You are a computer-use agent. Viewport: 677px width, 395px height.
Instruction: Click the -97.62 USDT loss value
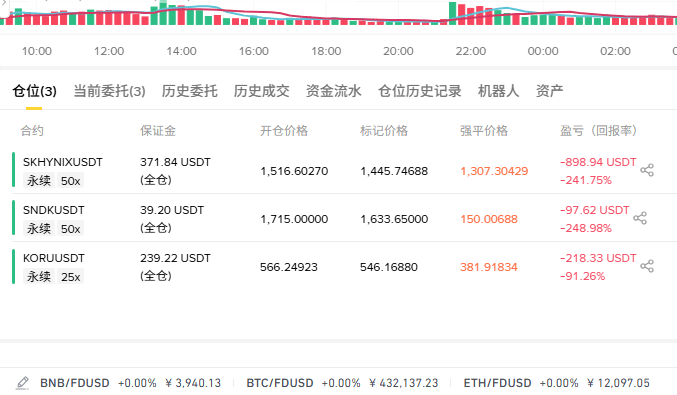tap(595, 210)
